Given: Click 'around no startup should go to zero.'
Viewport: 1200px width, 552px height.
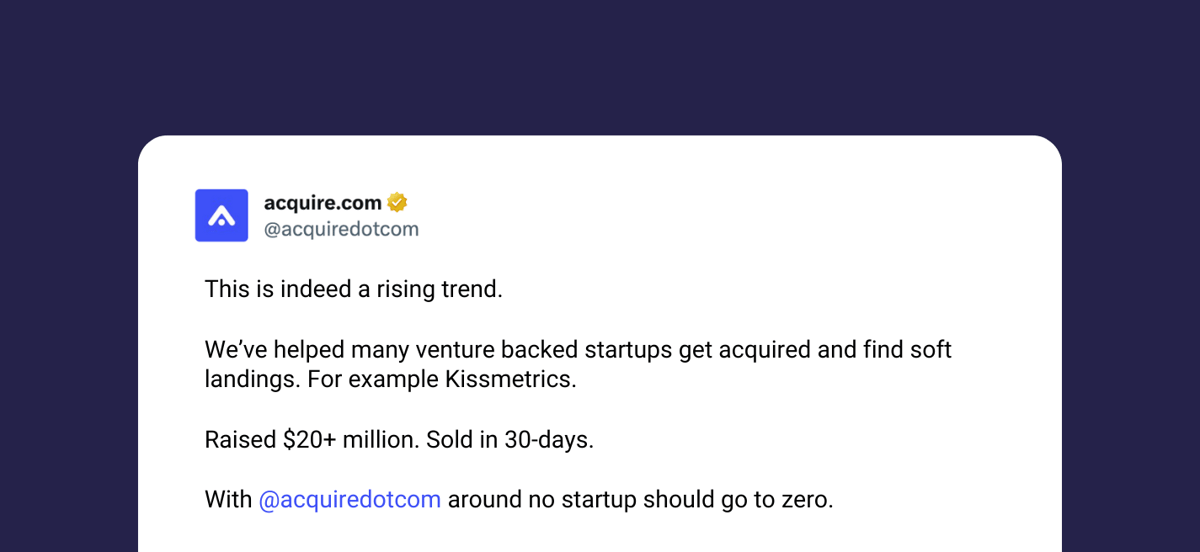Looking at the screenshot, I should (x=640, y=499).
